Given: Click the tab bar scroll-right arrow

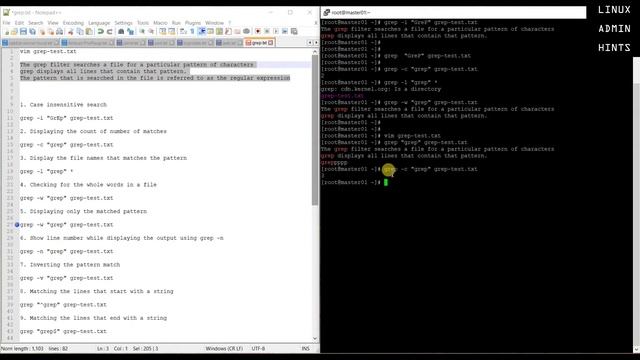Looking at the screenshot, I should (316, 42).
